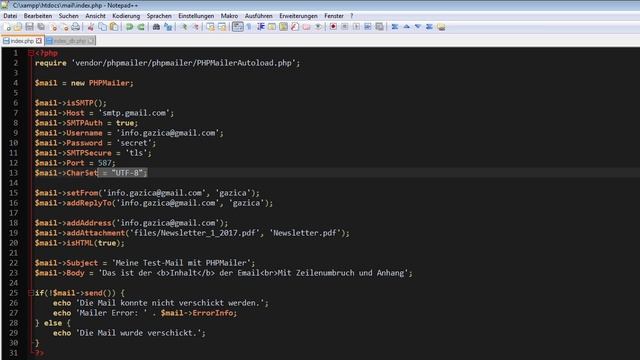Toggle the Indent Guide toolbar icon
This screenshot has height=360, width=640.
coord(260,27)
